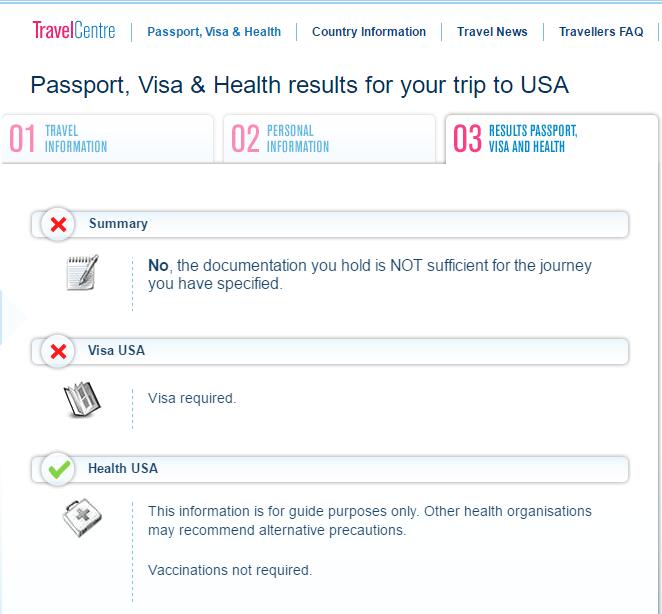Screen dimensions: 662x614
Task: Go to Travel News
Action: pyautogui.click(x=492, y=32)
